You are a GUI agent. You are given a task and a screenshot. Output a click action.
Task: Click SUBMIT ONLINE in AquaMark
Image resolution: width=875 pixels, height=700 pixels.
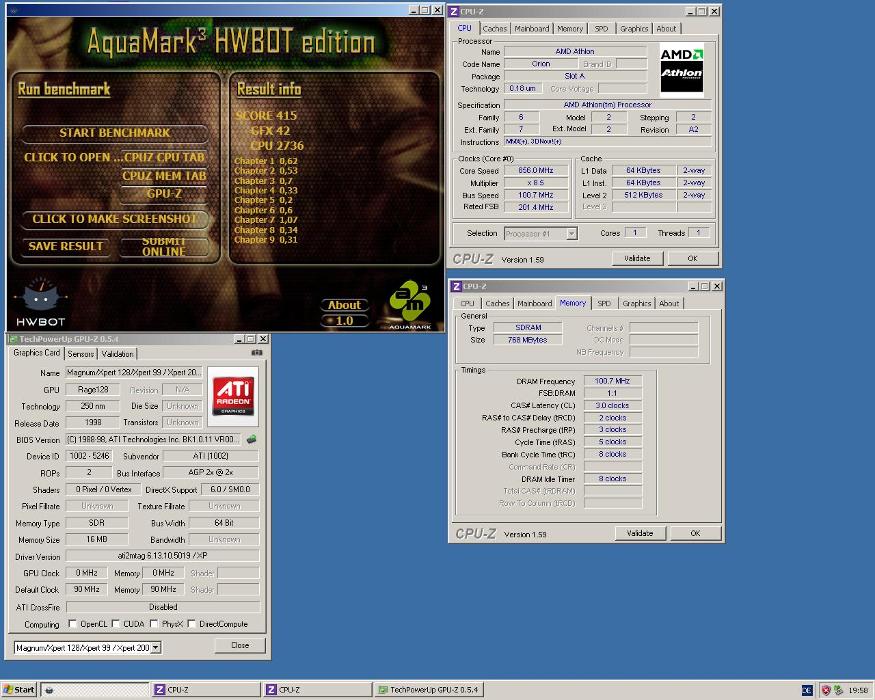click(164, 246)
